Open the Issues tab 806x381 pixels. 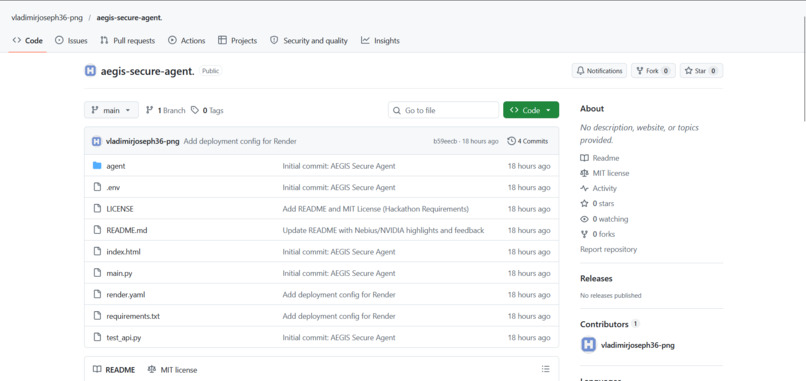[71, 41]
